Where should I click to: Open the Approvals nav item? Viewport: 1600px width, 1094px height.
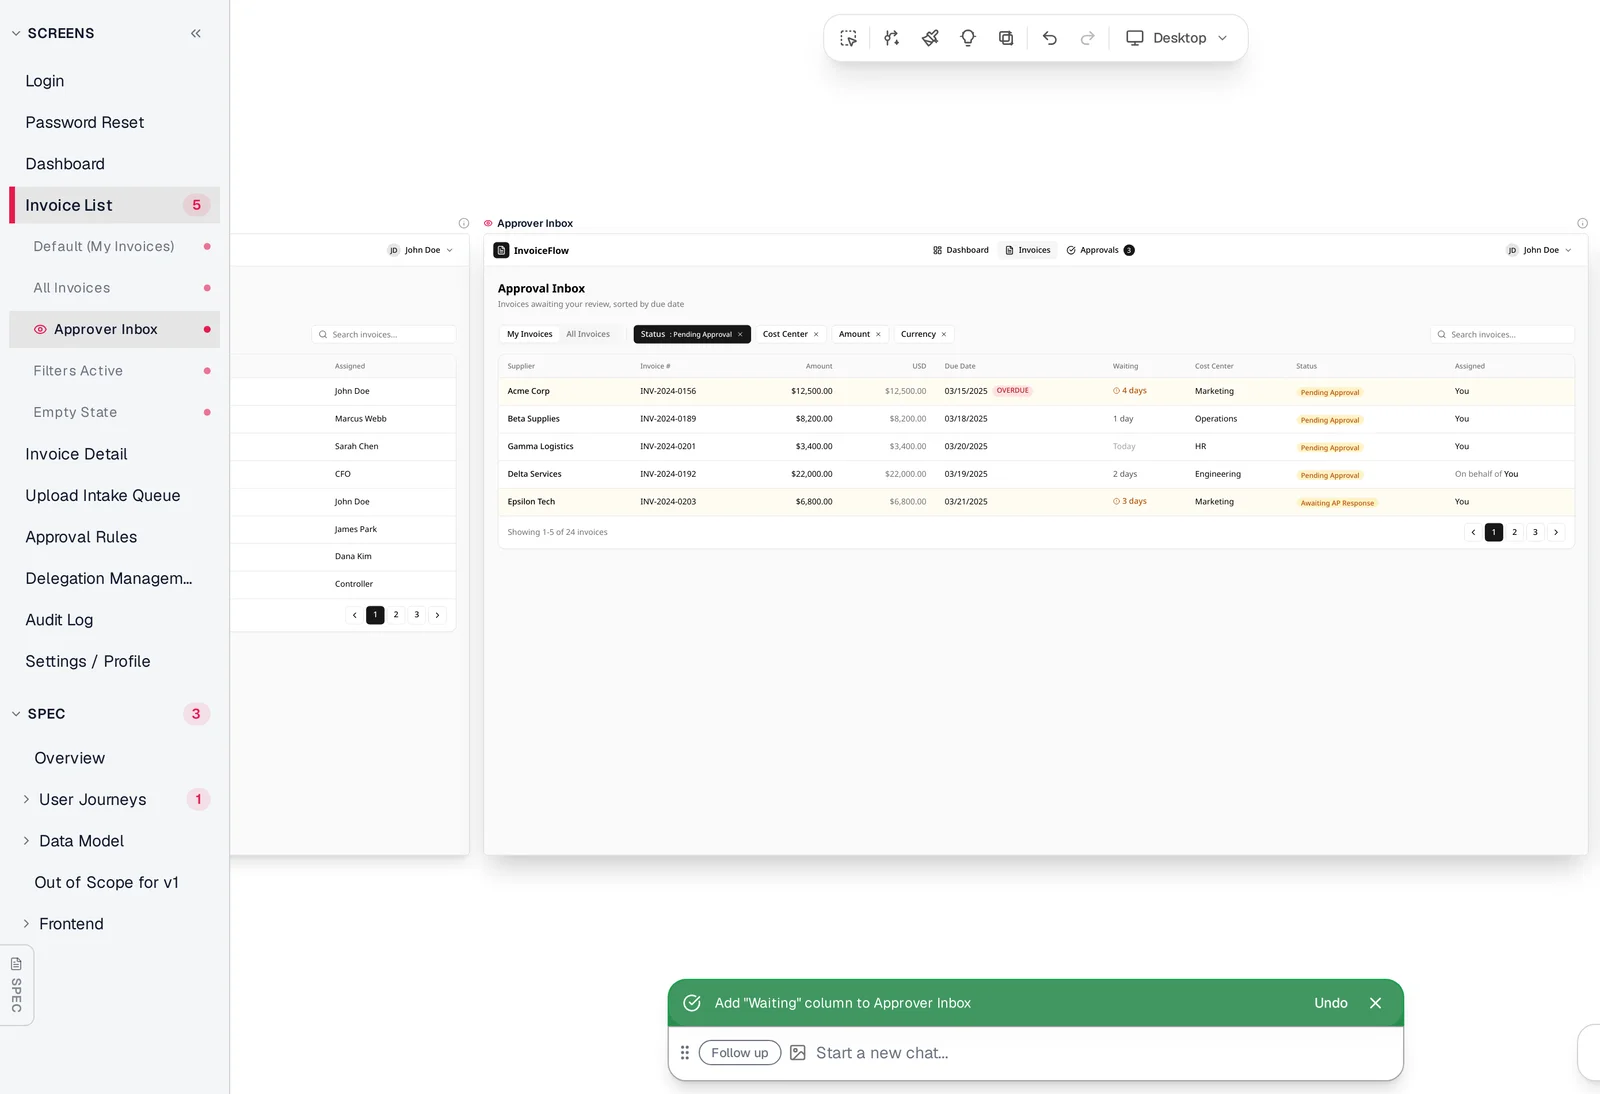point(1100,250)
